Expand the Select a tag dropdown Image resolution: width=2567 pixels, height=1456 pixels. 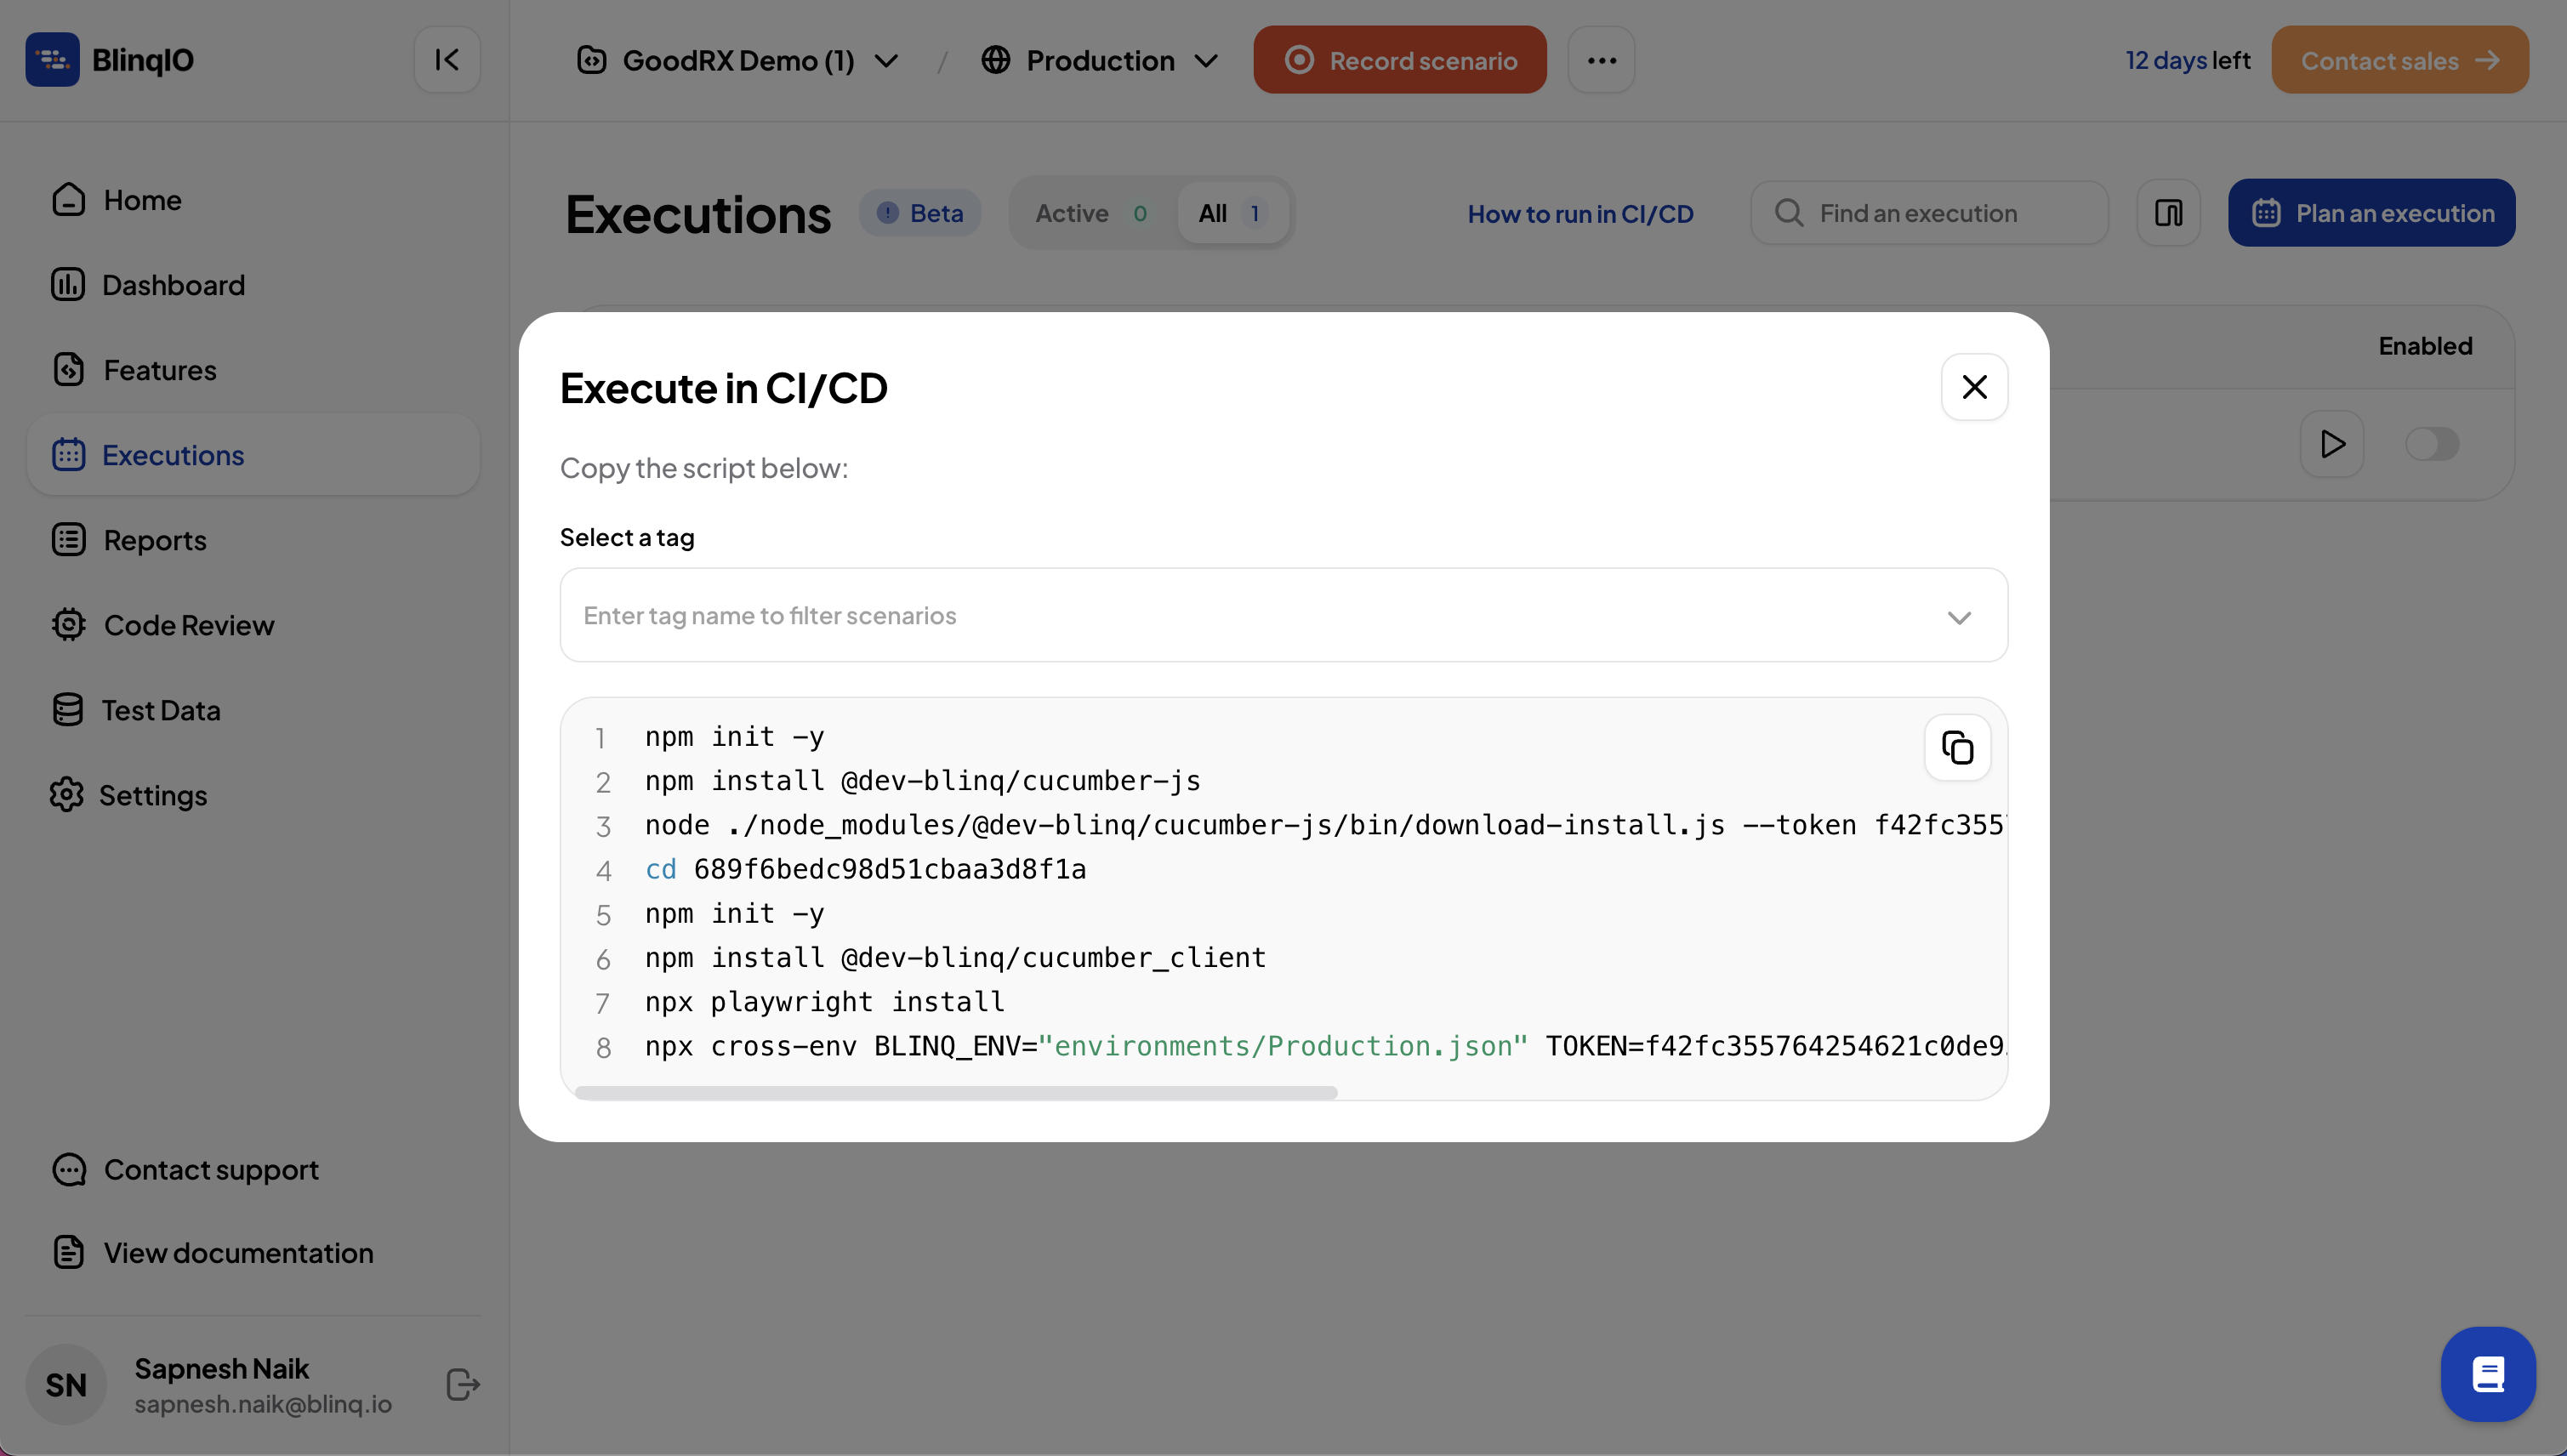[x=1958, y=616]
